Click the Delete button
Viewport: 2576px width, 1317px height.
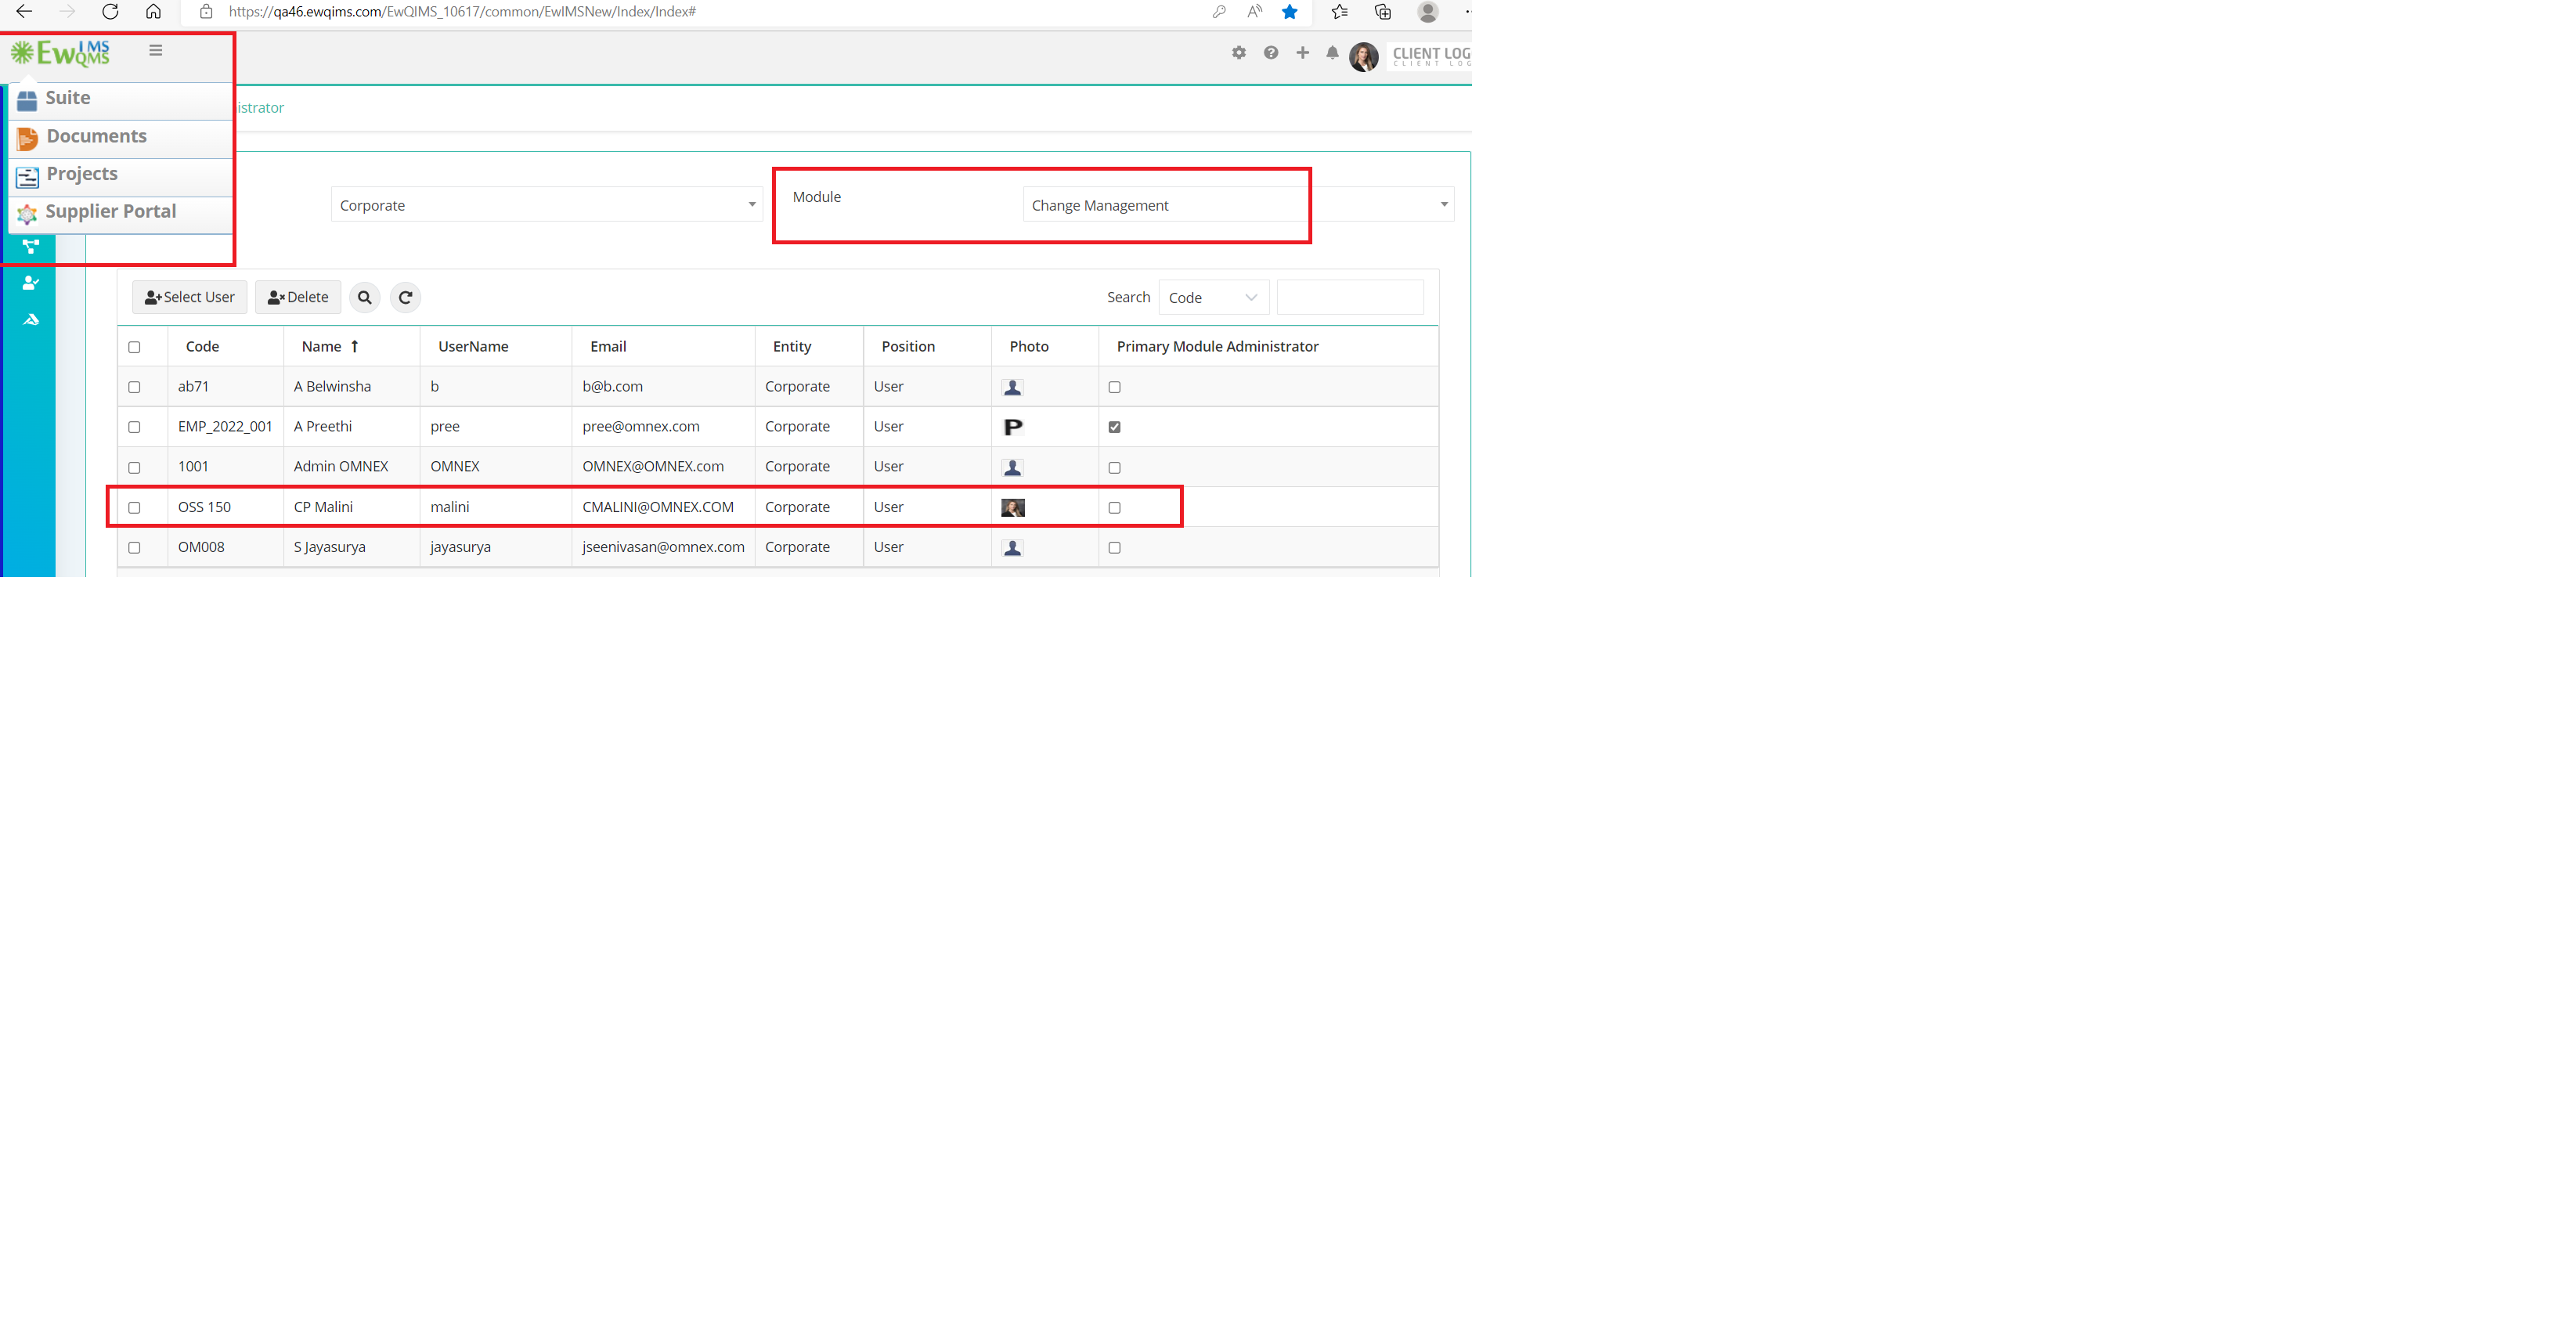point(298,297)
